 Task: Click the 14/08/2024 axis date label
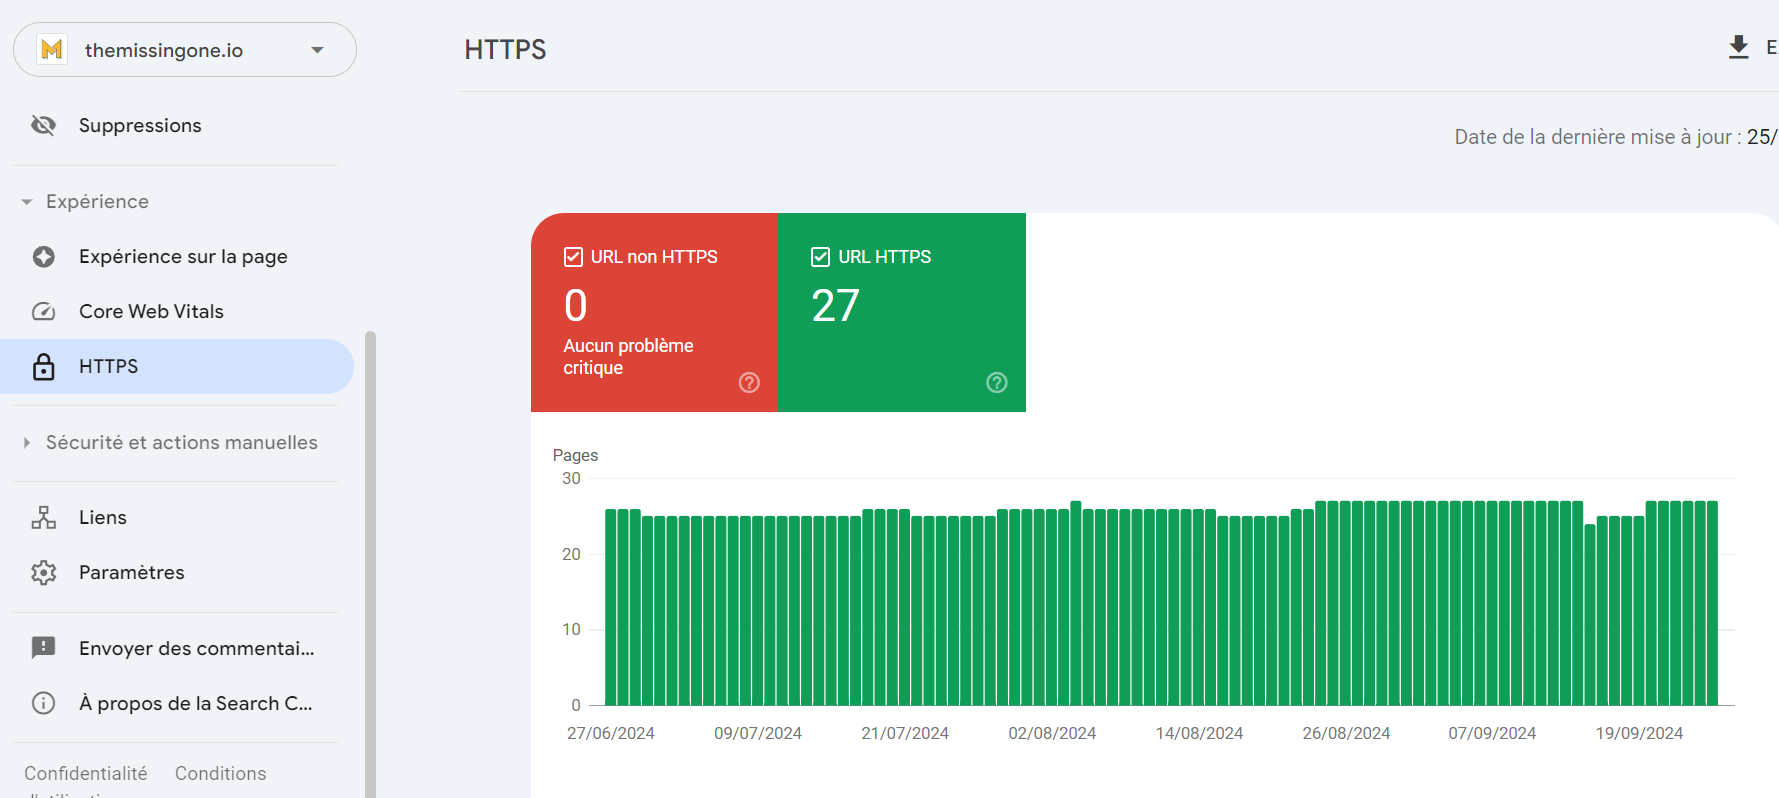point(1199,733)
